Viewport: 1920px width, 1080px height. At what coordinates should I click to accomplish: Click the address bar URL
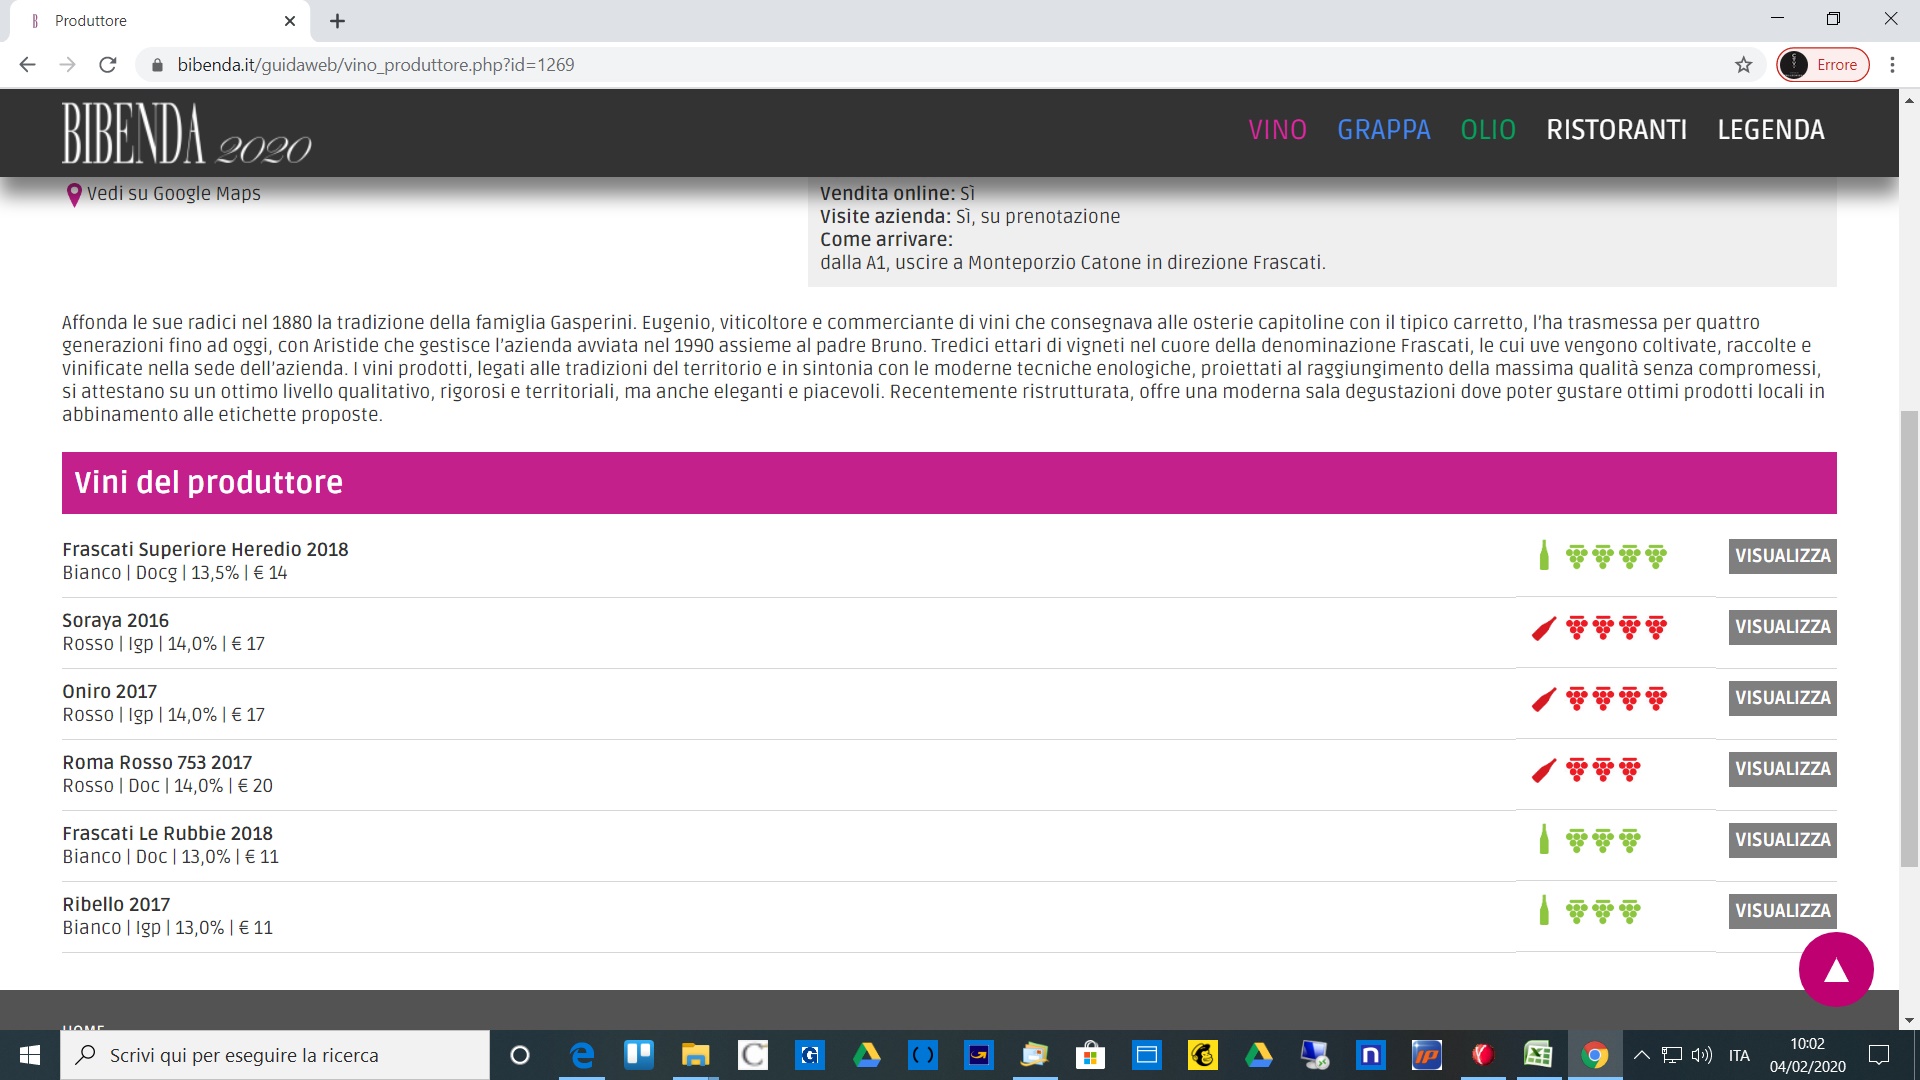point(376,65)
